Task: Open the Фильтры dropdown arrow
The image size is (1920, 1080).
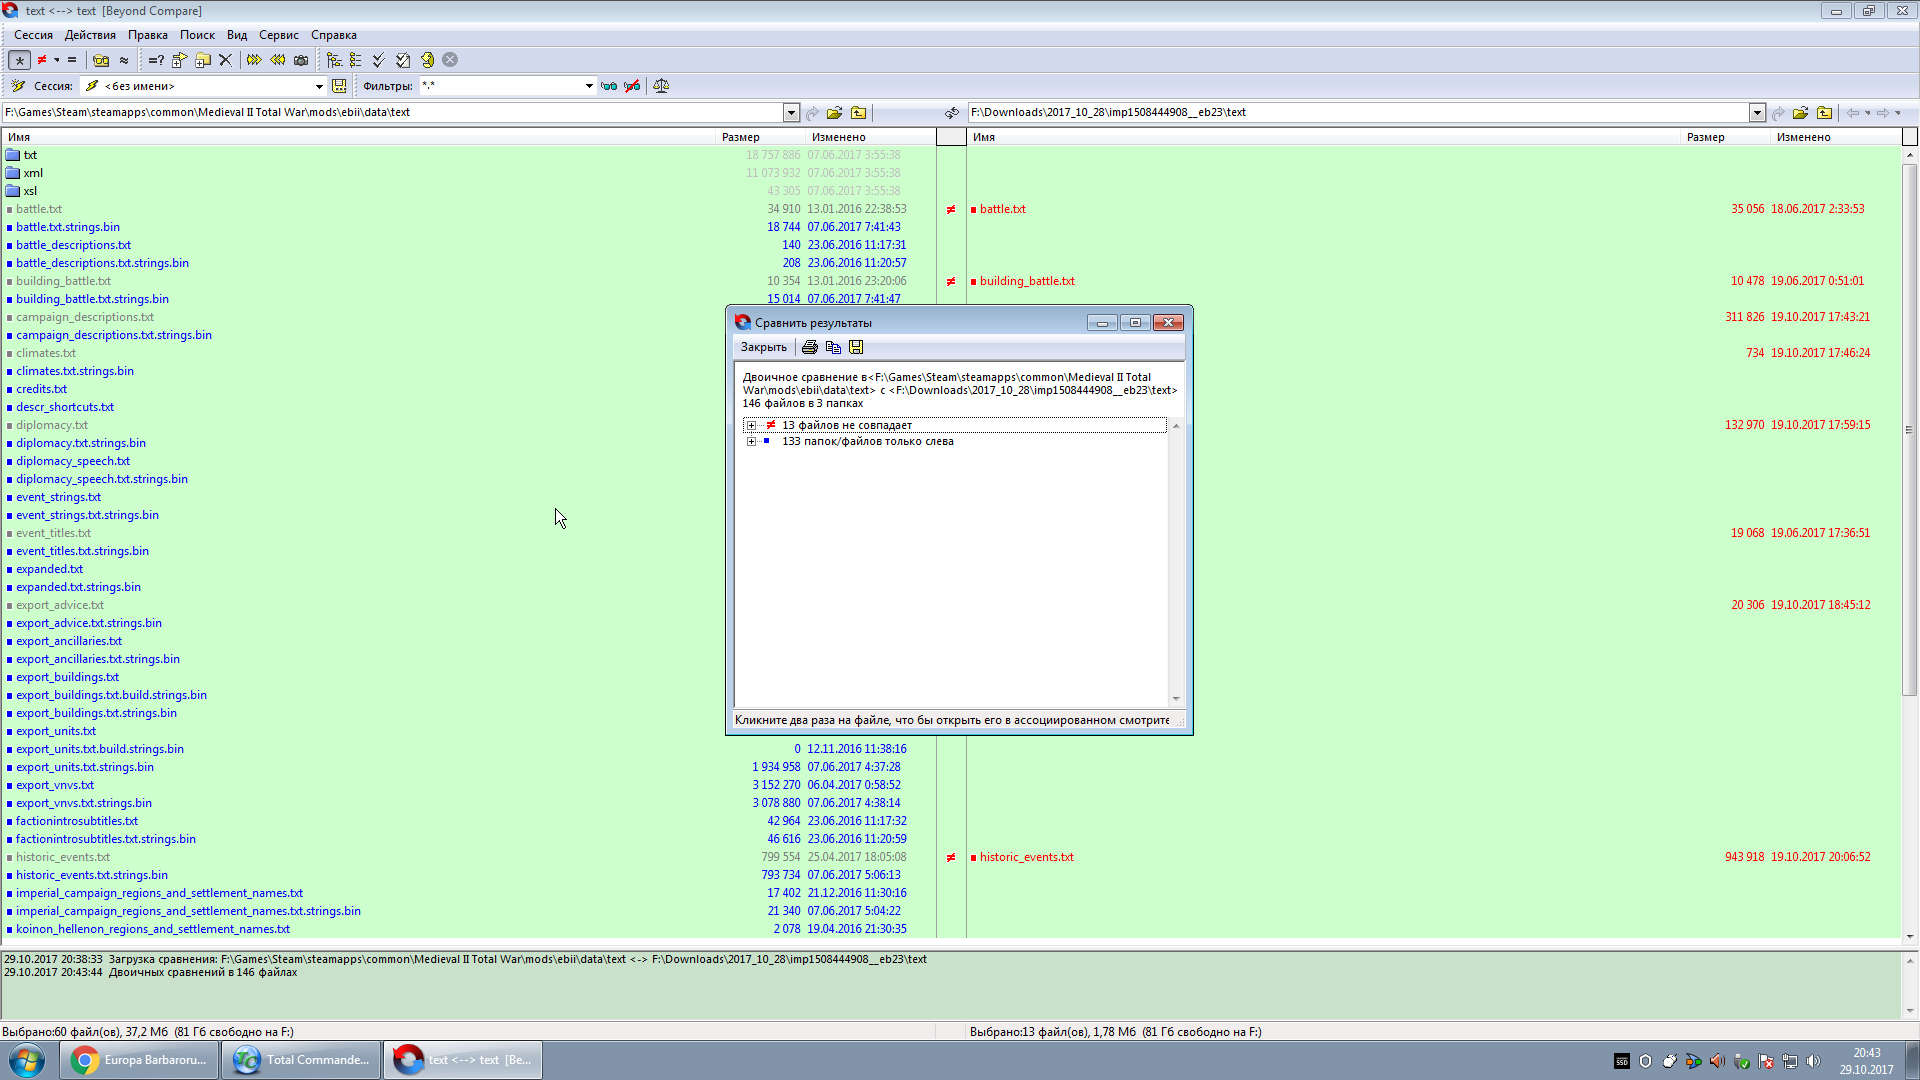Action: (589, 86)
